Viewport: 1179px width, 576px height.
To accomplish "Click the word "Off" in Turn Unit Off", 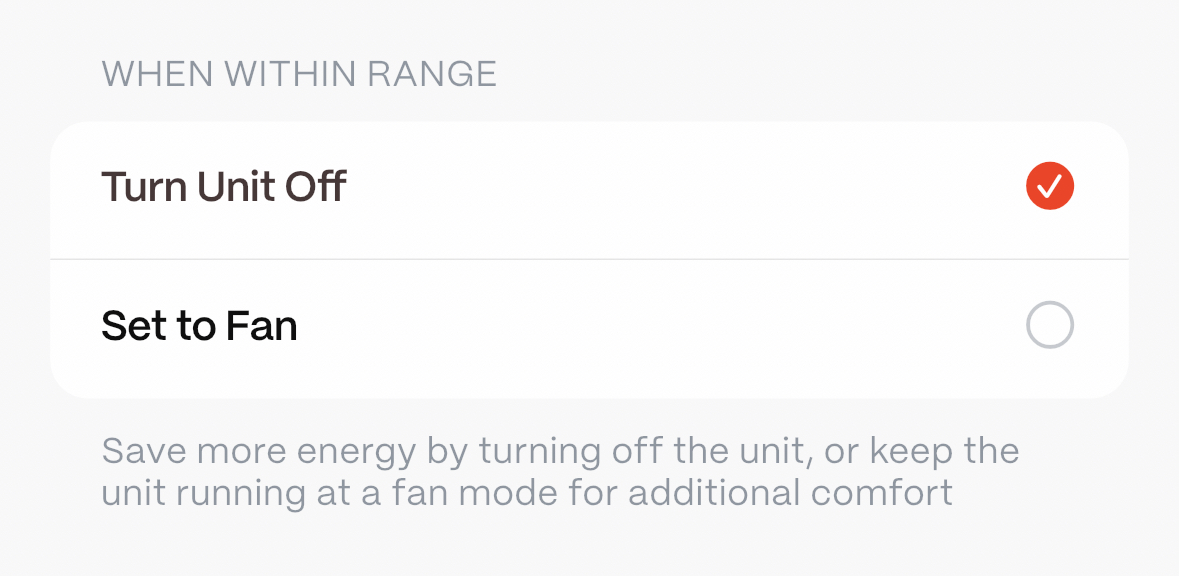I will [316, 187].
